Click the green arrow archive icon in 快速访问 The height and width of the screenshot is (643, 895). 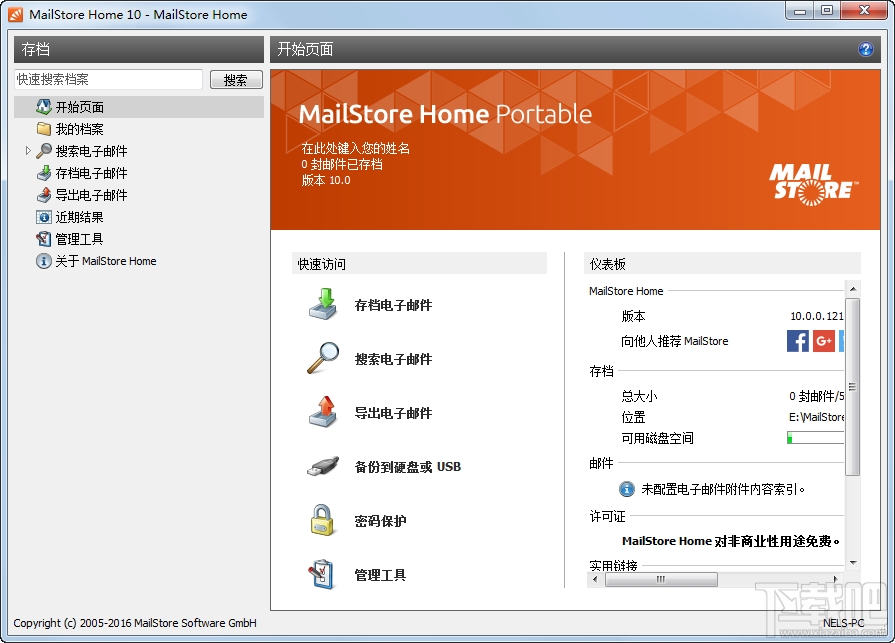click(323, 304)
